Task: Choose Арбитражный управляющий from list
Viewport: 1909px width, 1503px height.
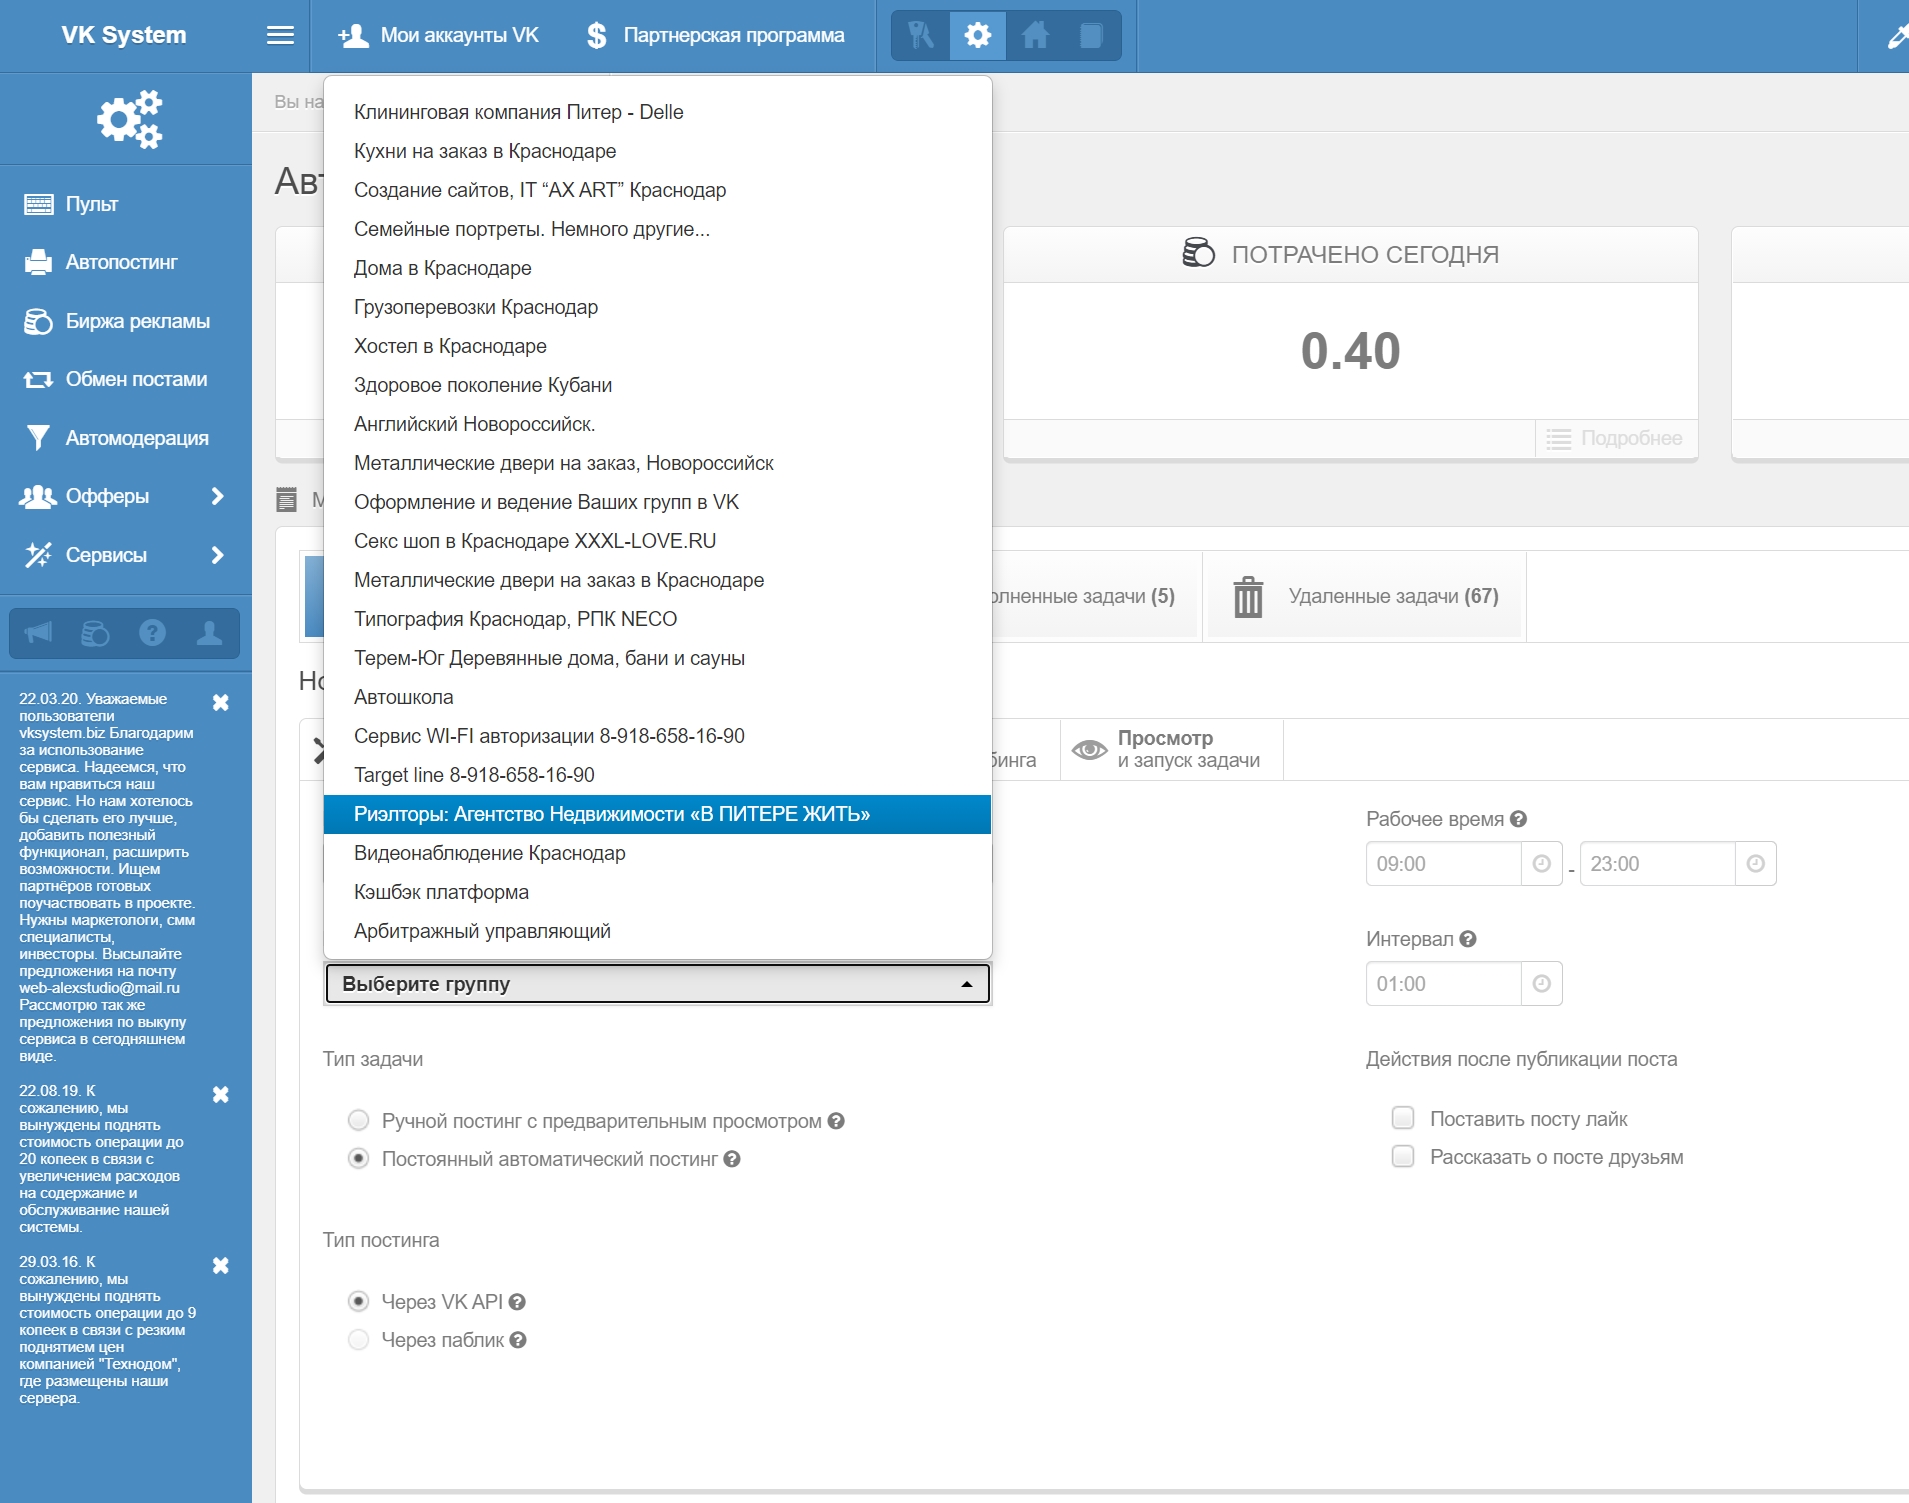Action: tap(657, 931)
